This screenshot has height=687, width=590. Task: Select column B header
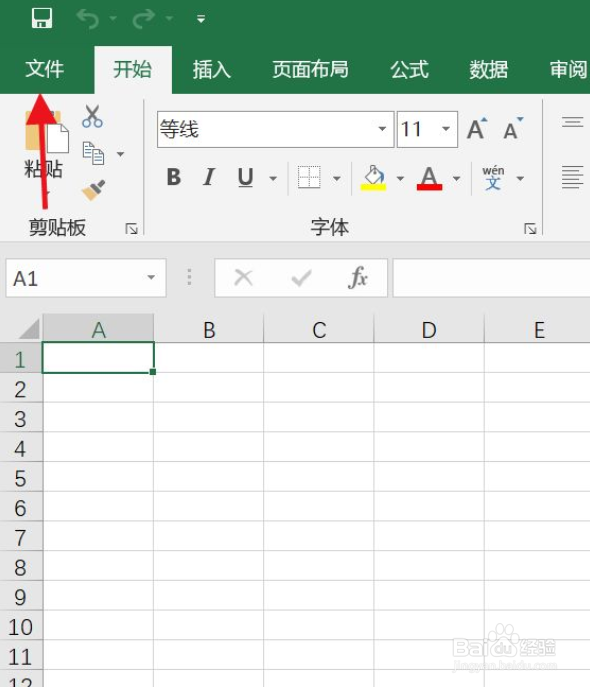(209, 329)
